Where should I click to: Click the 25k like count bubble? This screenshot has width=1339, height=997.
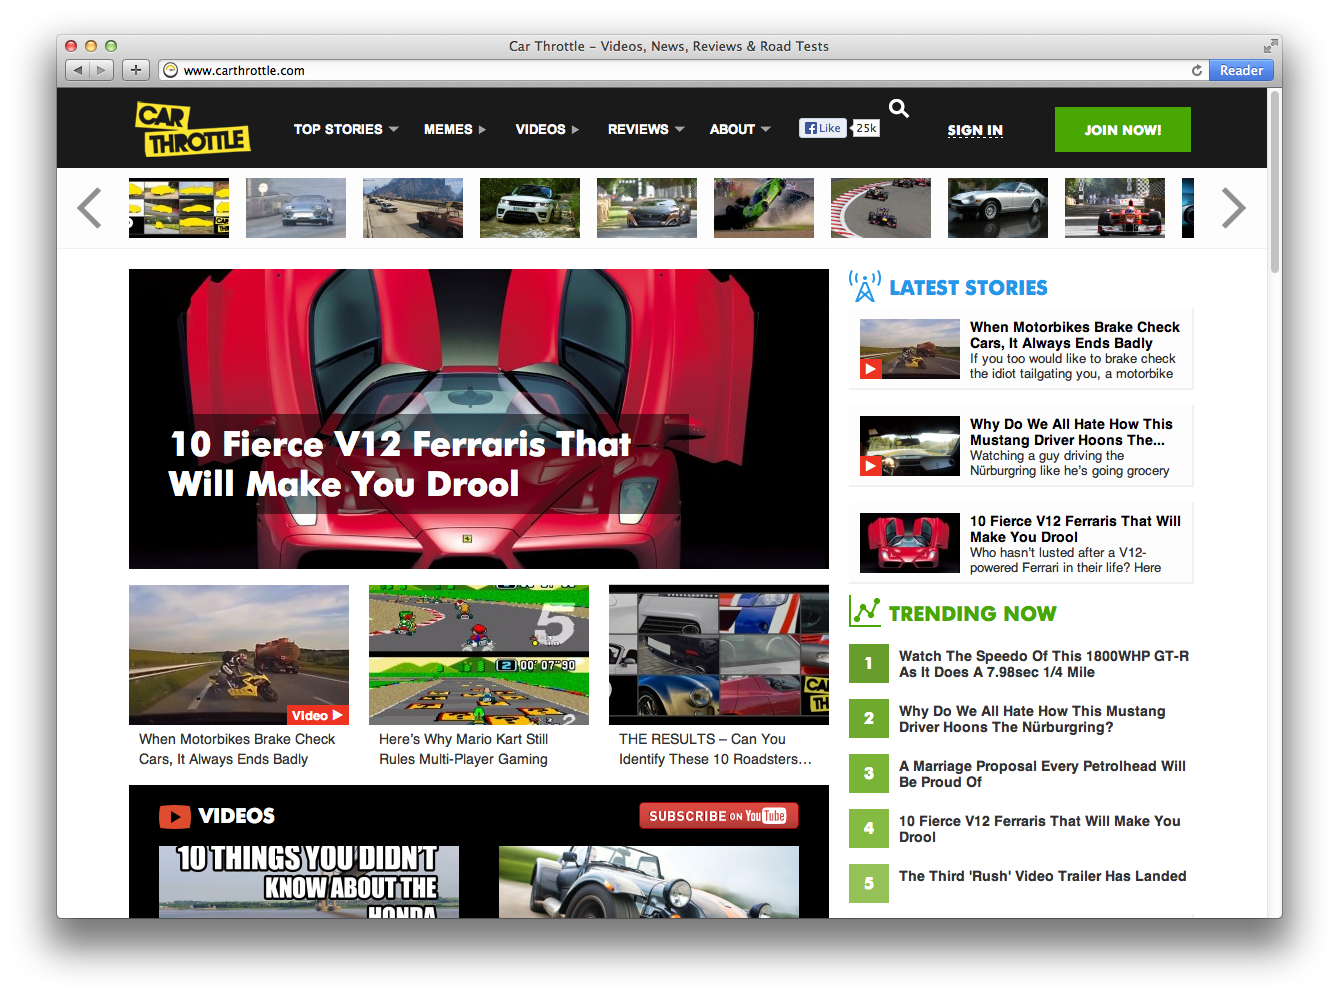[866, 128]
